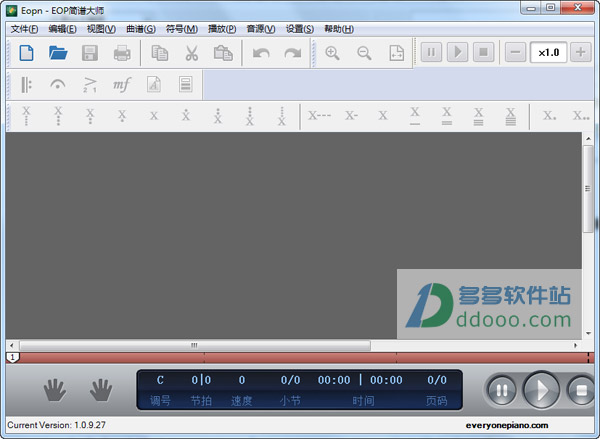600x439 pixels.
Task: Open the 视图(V) menu
Action: point(101,29)
